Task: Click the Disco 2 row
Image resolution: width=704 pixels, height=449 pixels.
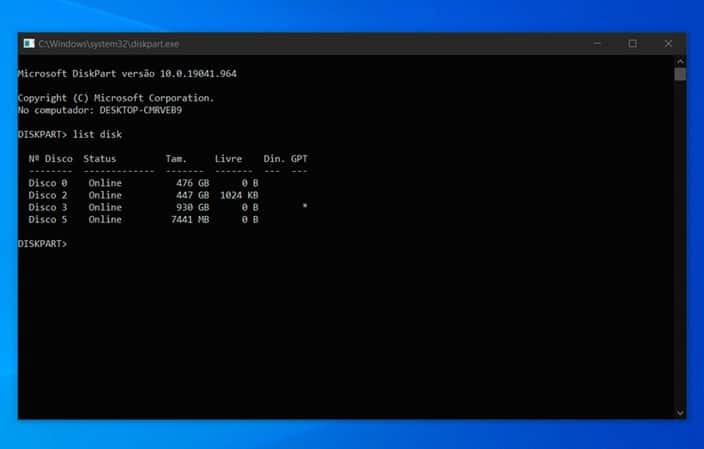Action: coord(143,195)
